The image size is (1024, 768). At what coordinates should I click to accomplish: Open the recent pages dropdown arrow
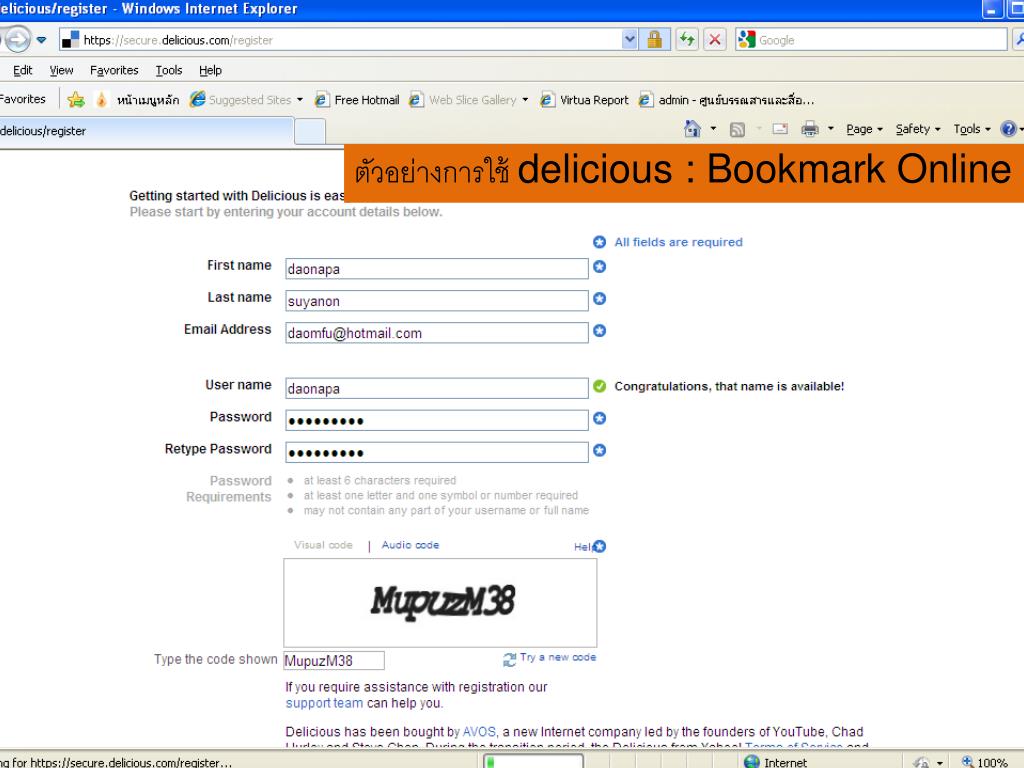point(41,40)
